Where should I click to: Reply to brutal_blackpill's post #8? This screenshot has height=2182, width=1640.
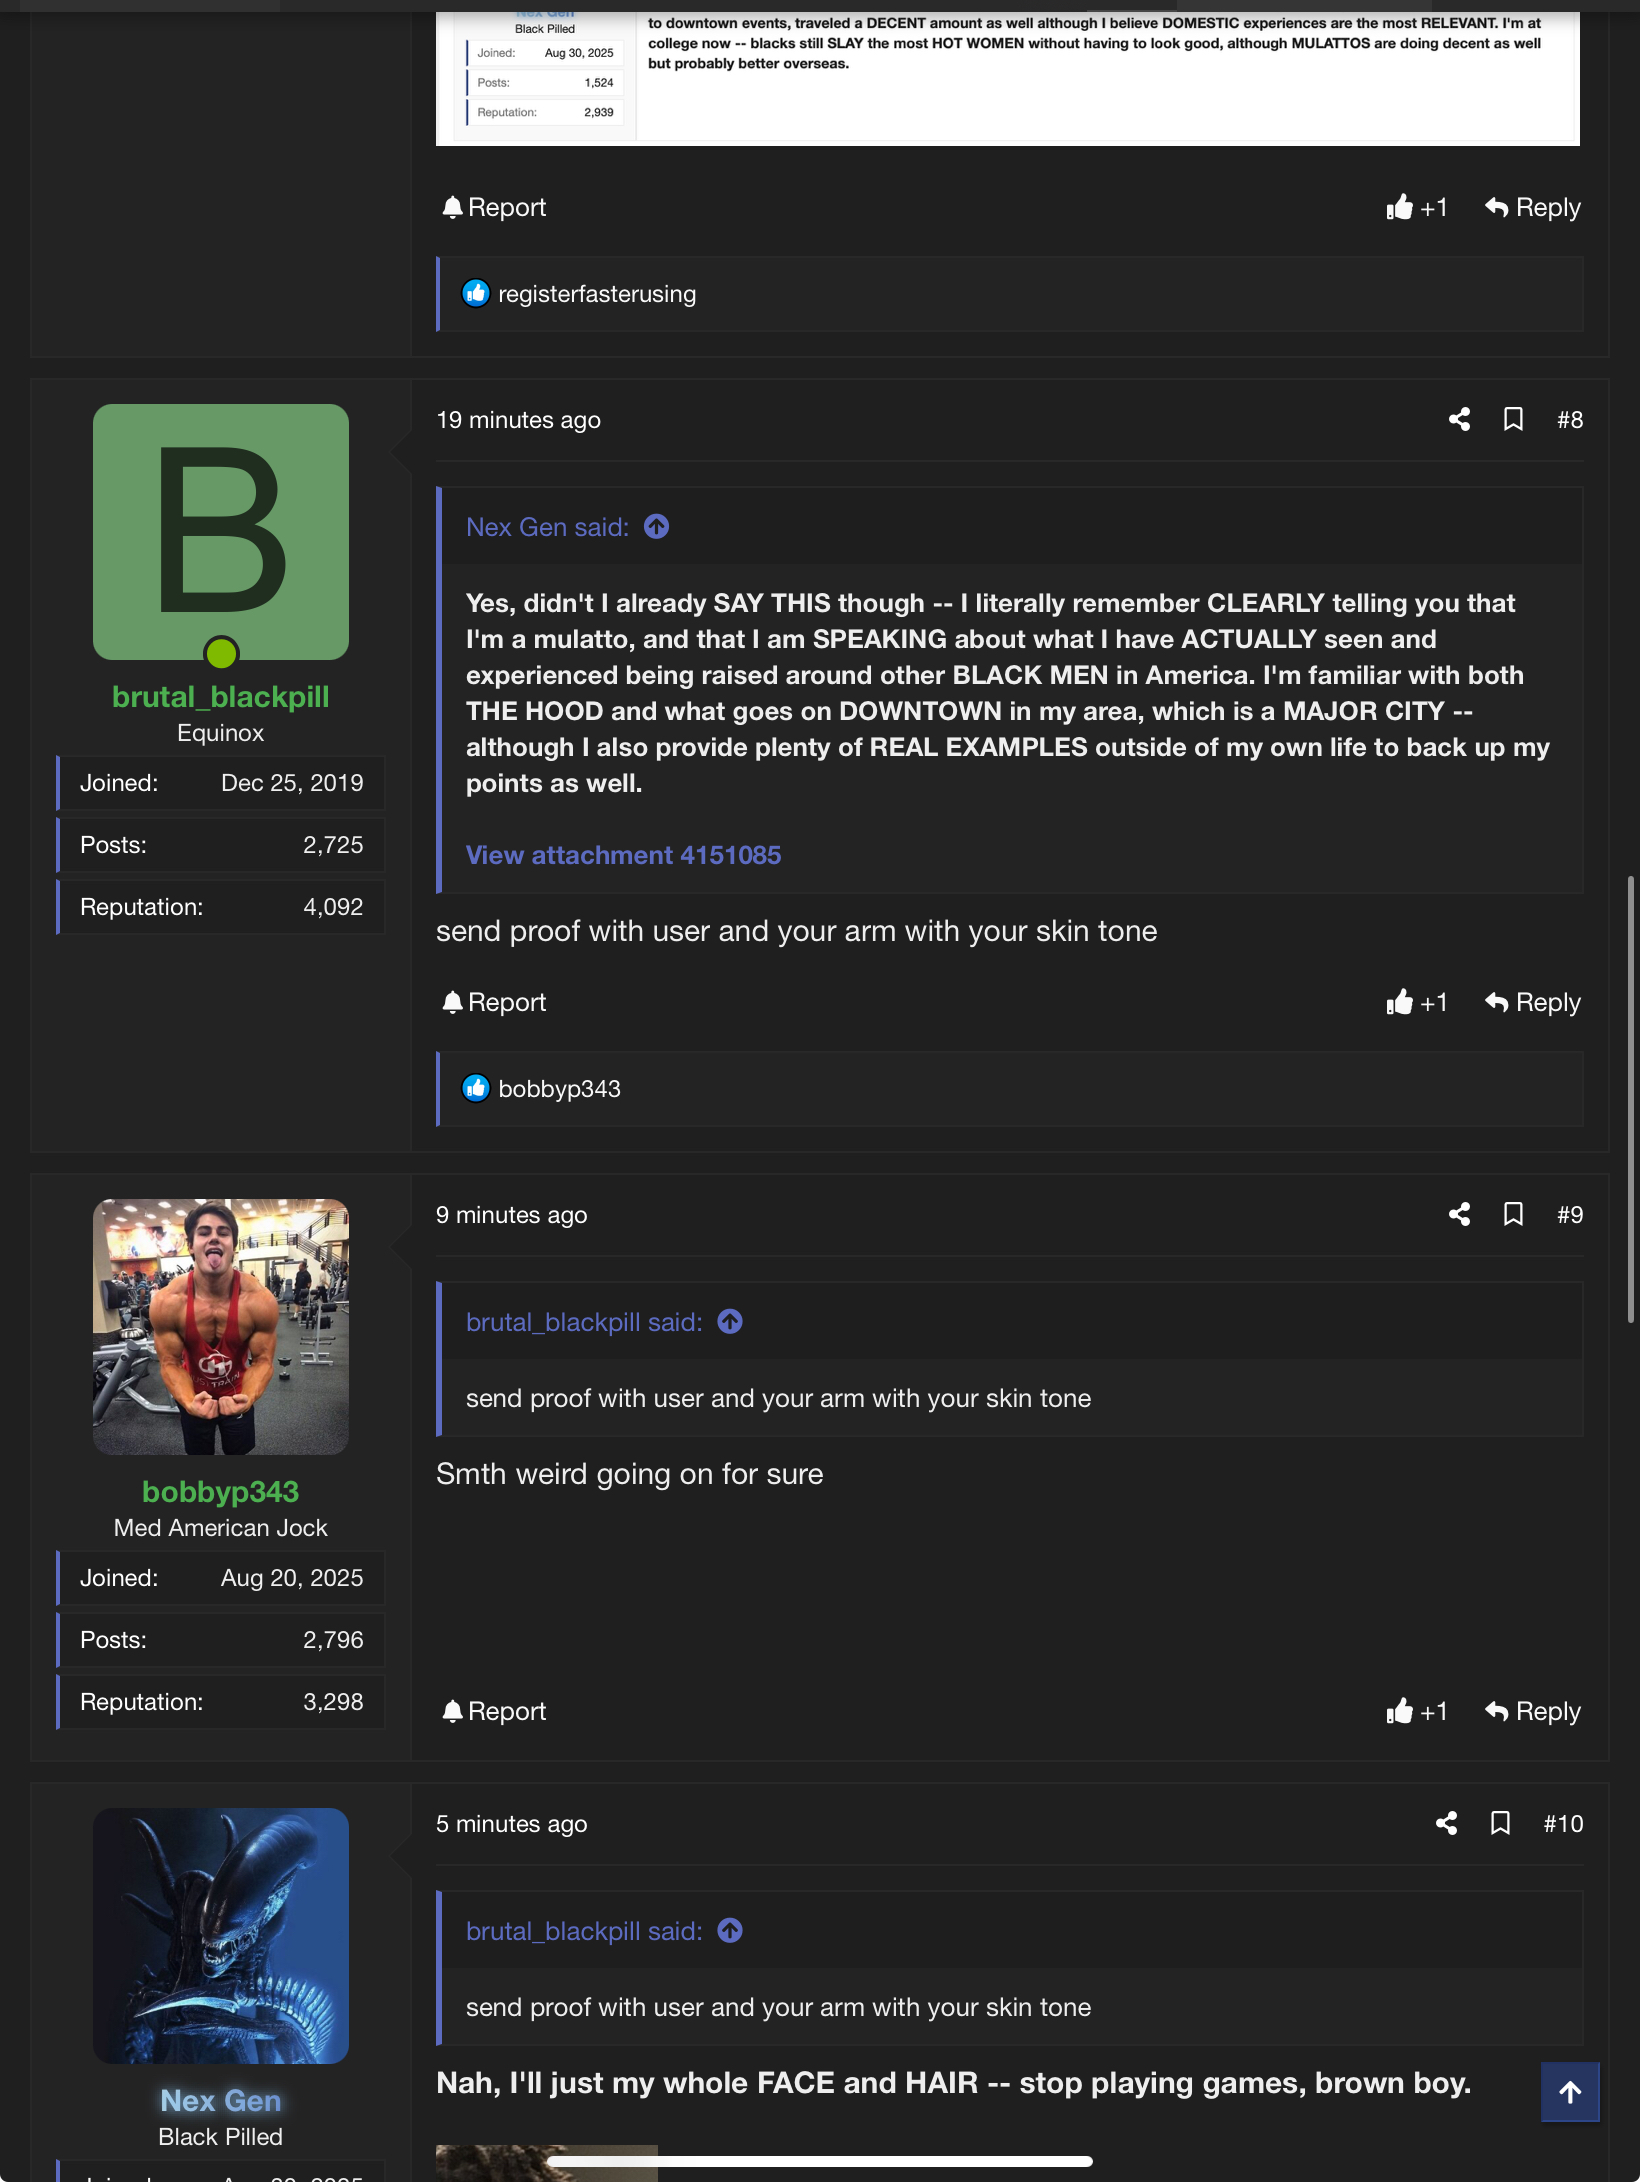pyautogui.click(x=1532, y=1003)
